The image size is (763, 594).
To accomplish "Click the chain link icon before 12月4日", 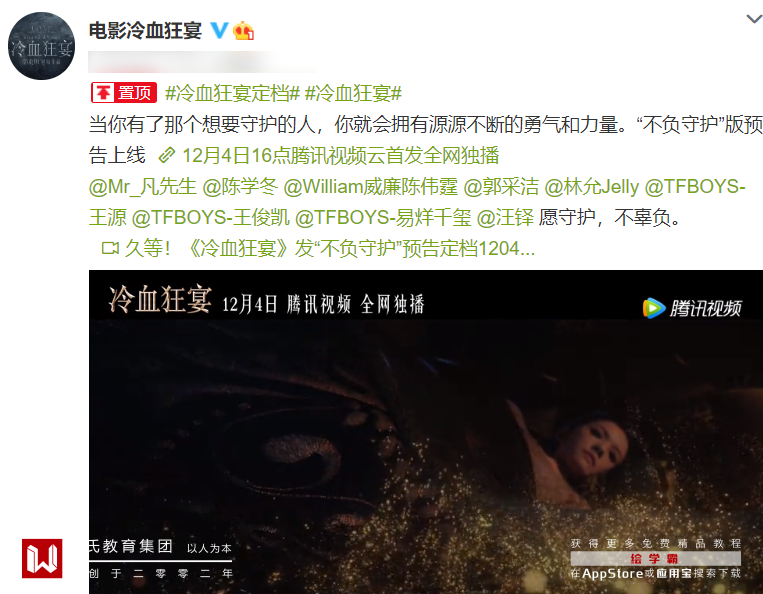I will click(166, 156).
